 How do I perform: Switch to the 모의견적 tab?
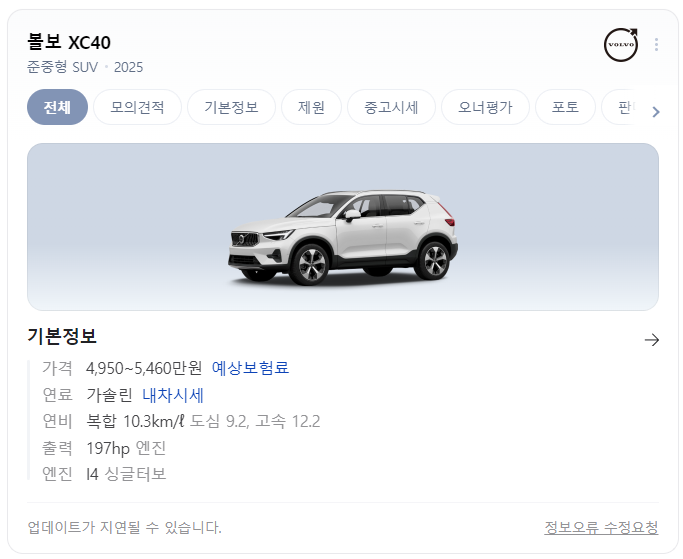(137, 107)
